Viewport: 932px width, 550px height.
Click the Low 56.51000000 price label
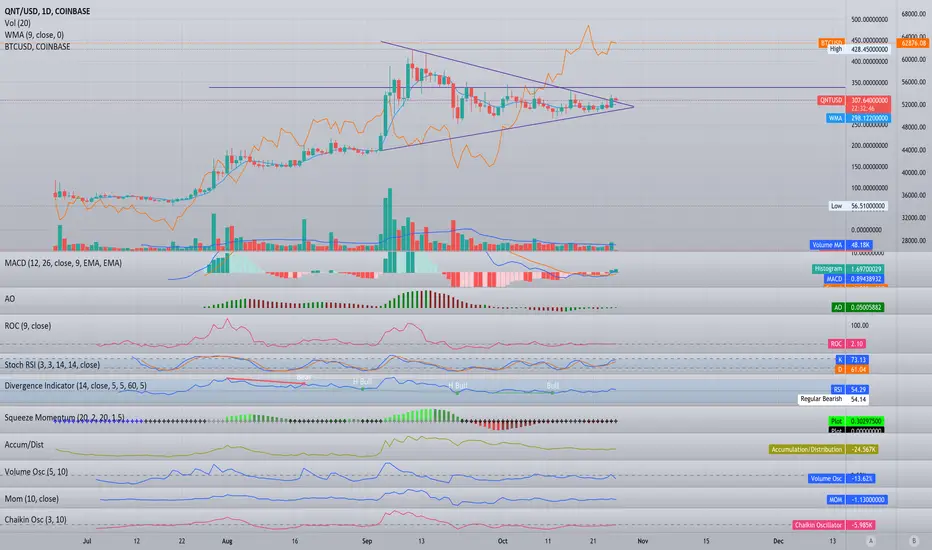pyautogui.click(x=858, y=206)
